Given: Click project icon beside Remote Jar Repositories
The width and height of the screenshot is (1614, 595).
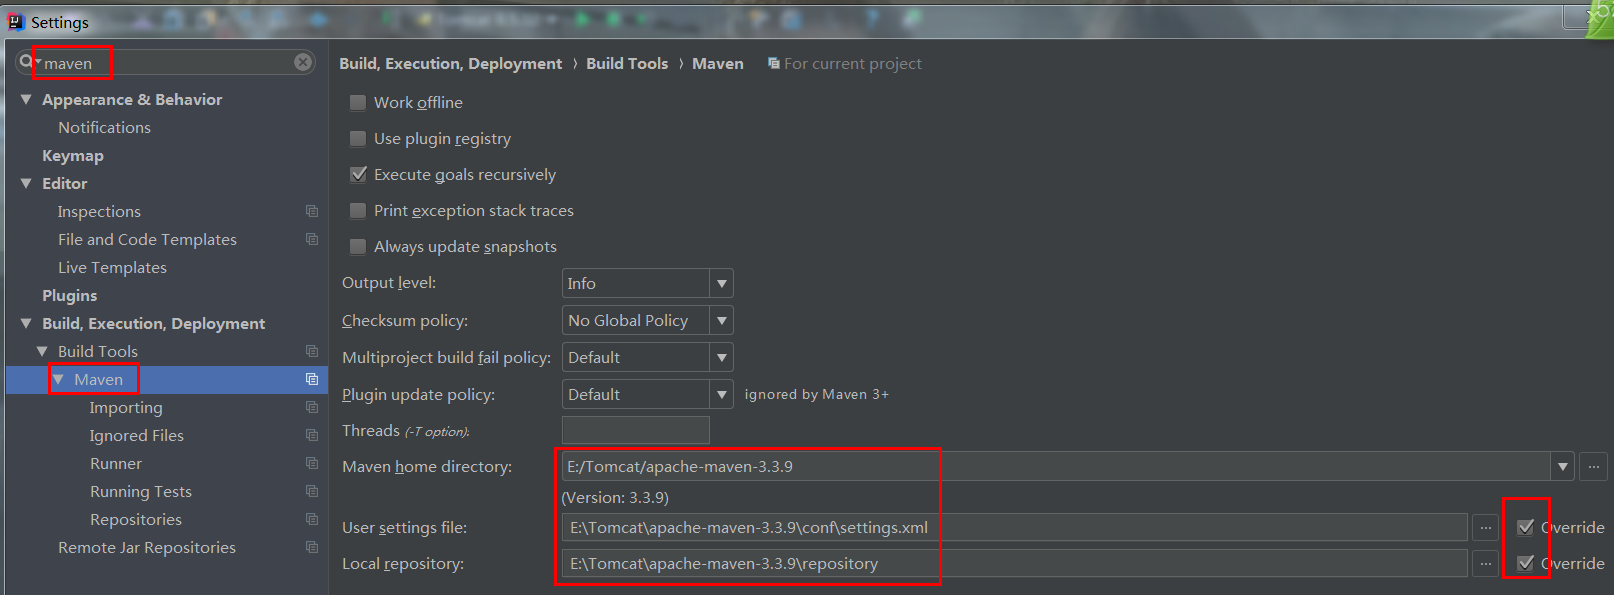Looking at the screenshot, I should tap(312, 547).
